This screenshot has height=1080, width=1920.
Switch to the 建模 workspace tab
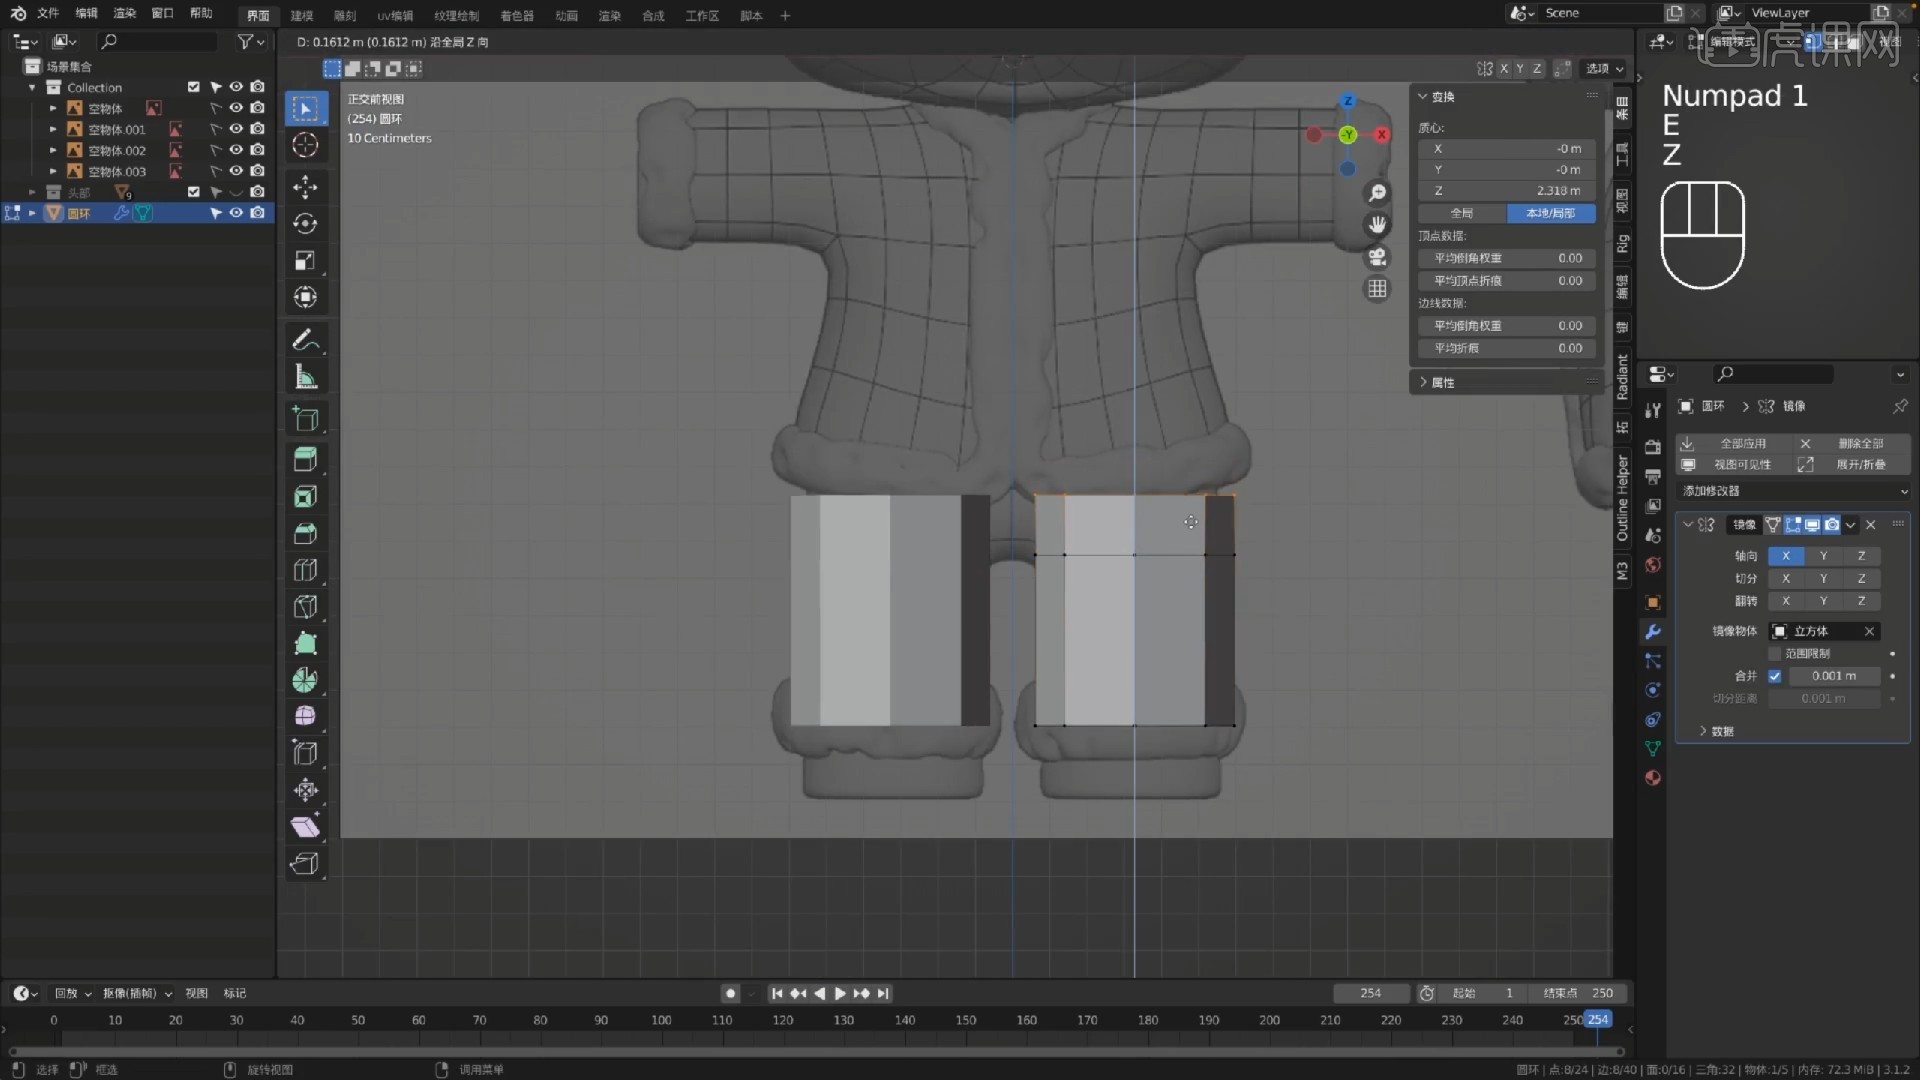(301, 16)
